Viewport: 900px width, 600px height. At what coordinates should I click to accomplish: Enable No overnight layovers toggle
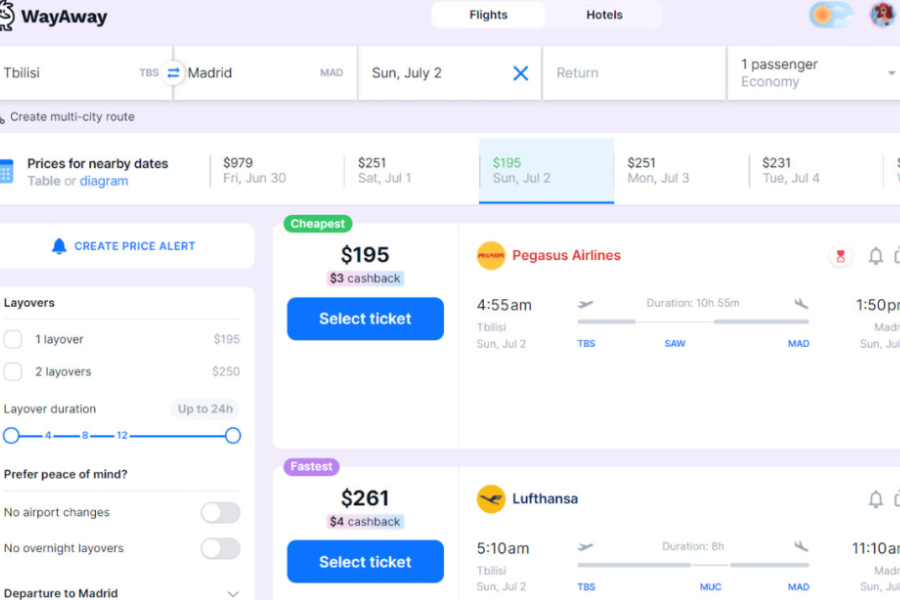tap(220, 549)
